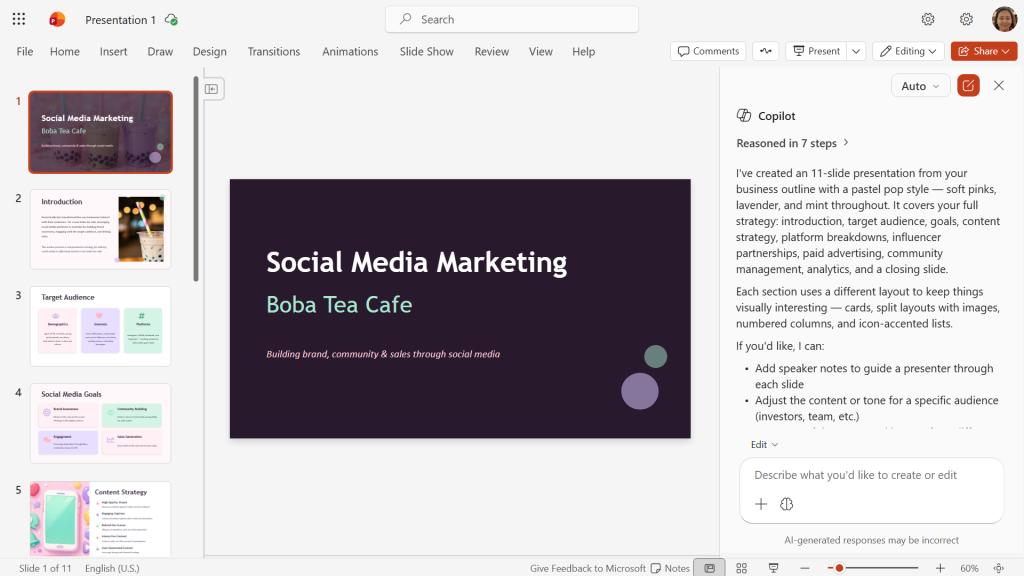Open the user profile picture

click(1004, 19)
